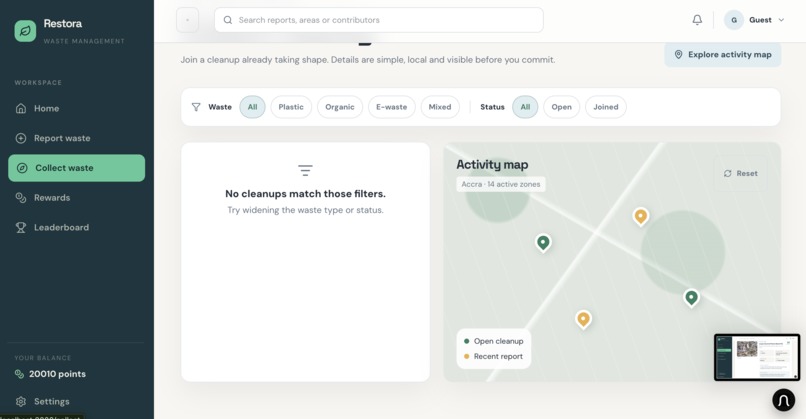The height and width of the screenshot is (419, 806).
Task: Open Settings from the sidebar
Action: coord(77,402)
